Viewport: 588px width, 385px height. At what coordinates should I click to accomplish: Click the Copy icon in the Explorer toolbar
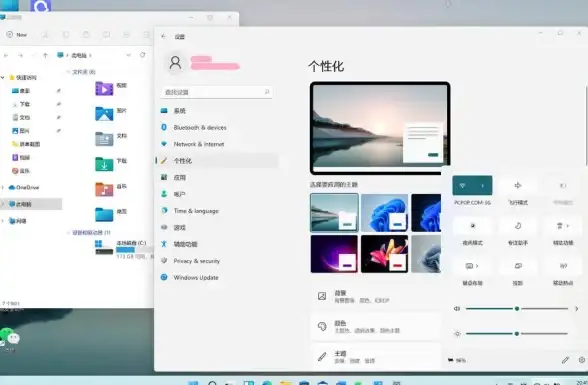(66, 34)
